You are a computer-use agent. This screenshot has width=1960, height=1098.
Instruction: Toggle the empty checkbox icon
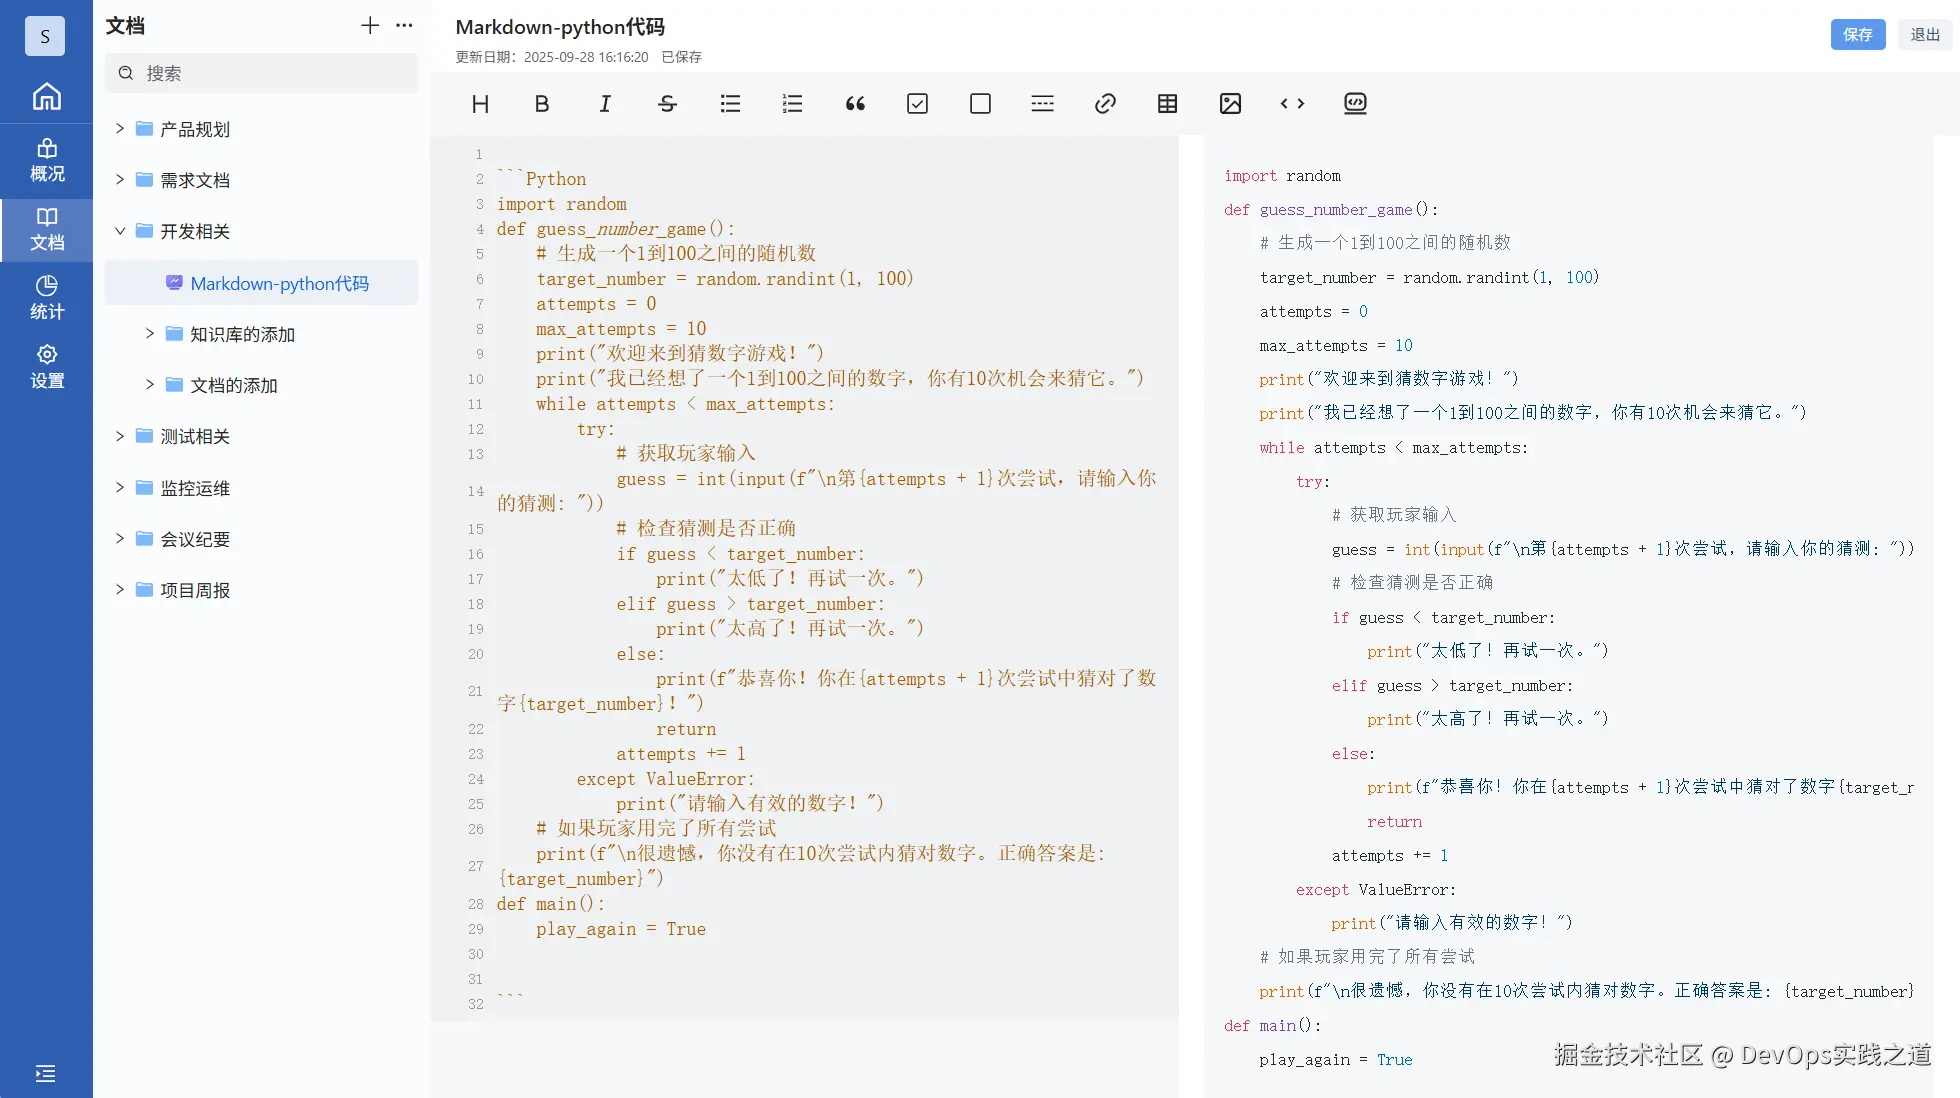coord(979,103)
